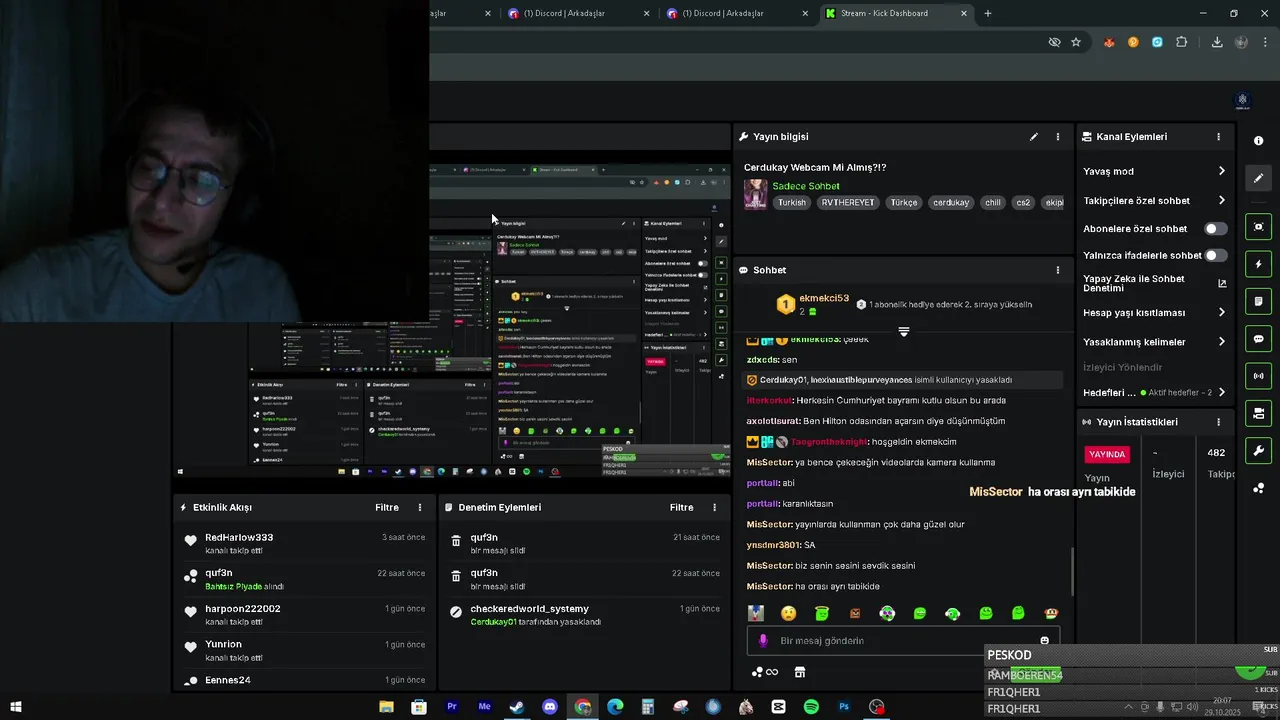
Task: Click the ekmekci53 leaderboard name
Action: click(x=824, y=298)
